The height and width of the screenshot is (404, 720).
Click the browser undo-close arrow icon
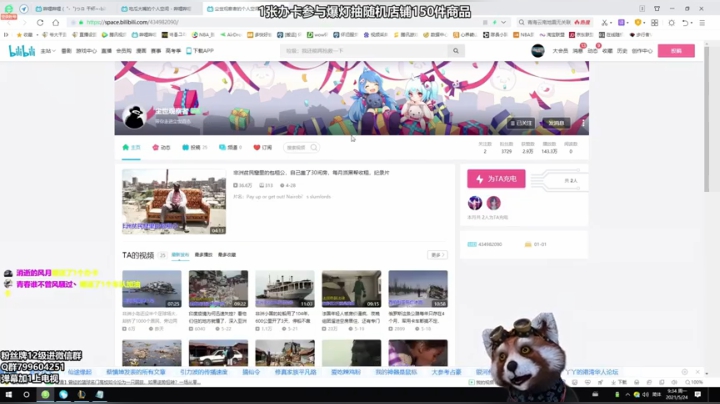(x=685, y=22)
